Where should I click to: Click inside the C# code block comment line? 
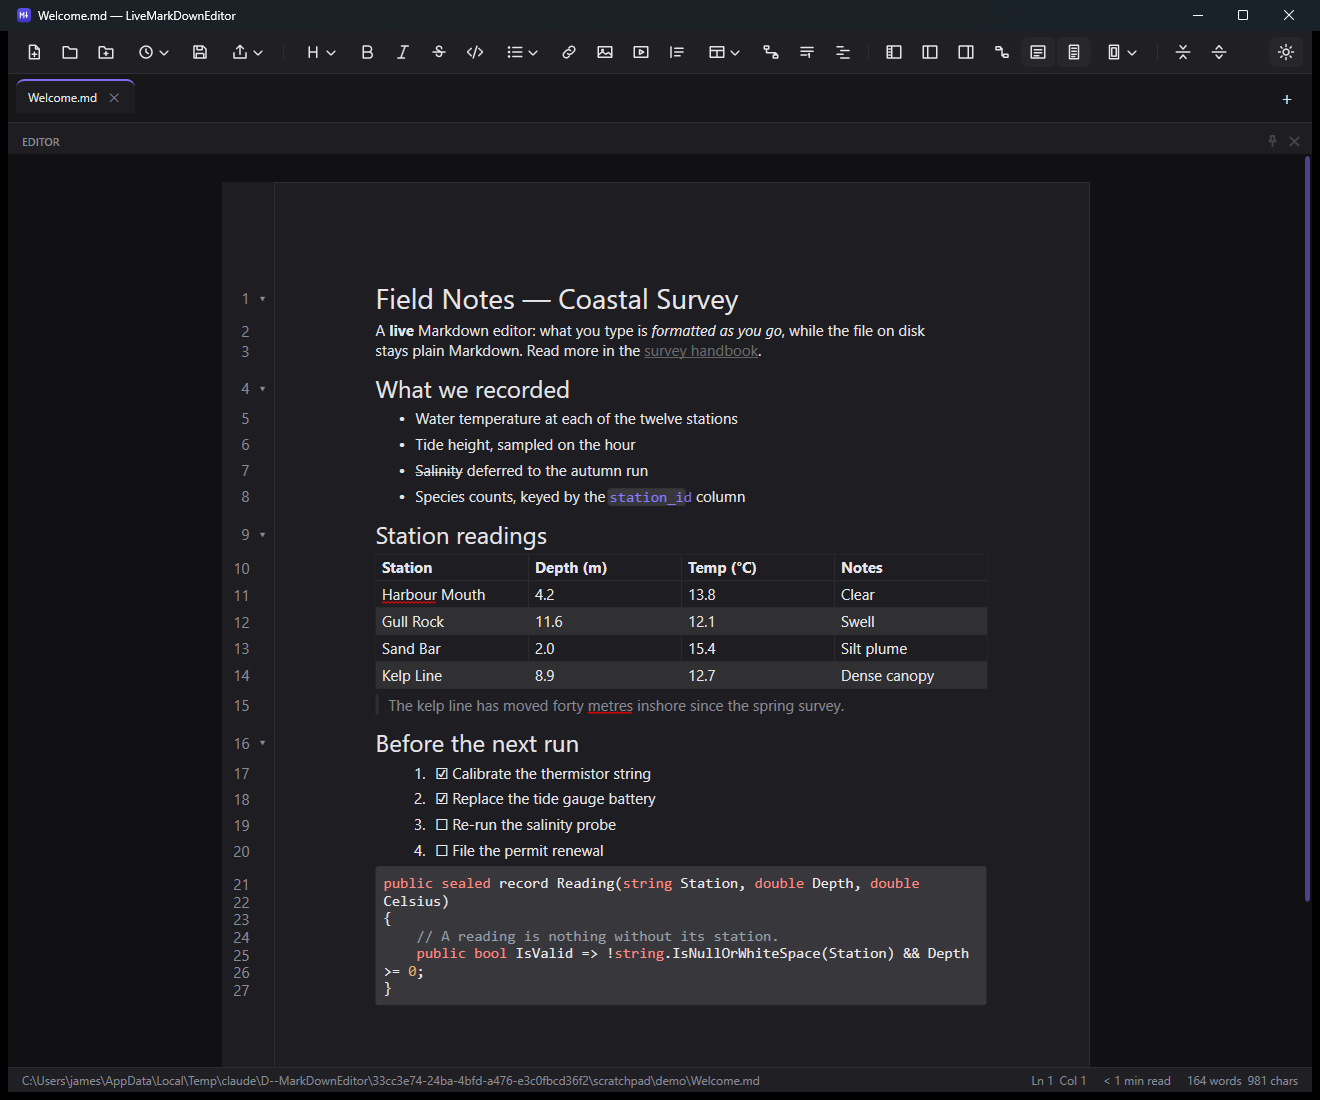pyautogui.click(x=597, y=936)
